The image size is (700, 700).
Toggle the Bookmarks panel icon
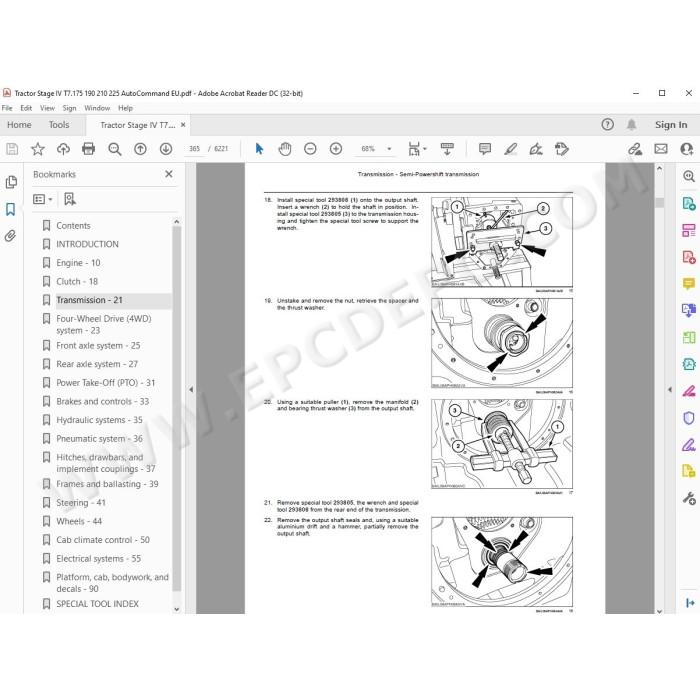pos(10,209)
